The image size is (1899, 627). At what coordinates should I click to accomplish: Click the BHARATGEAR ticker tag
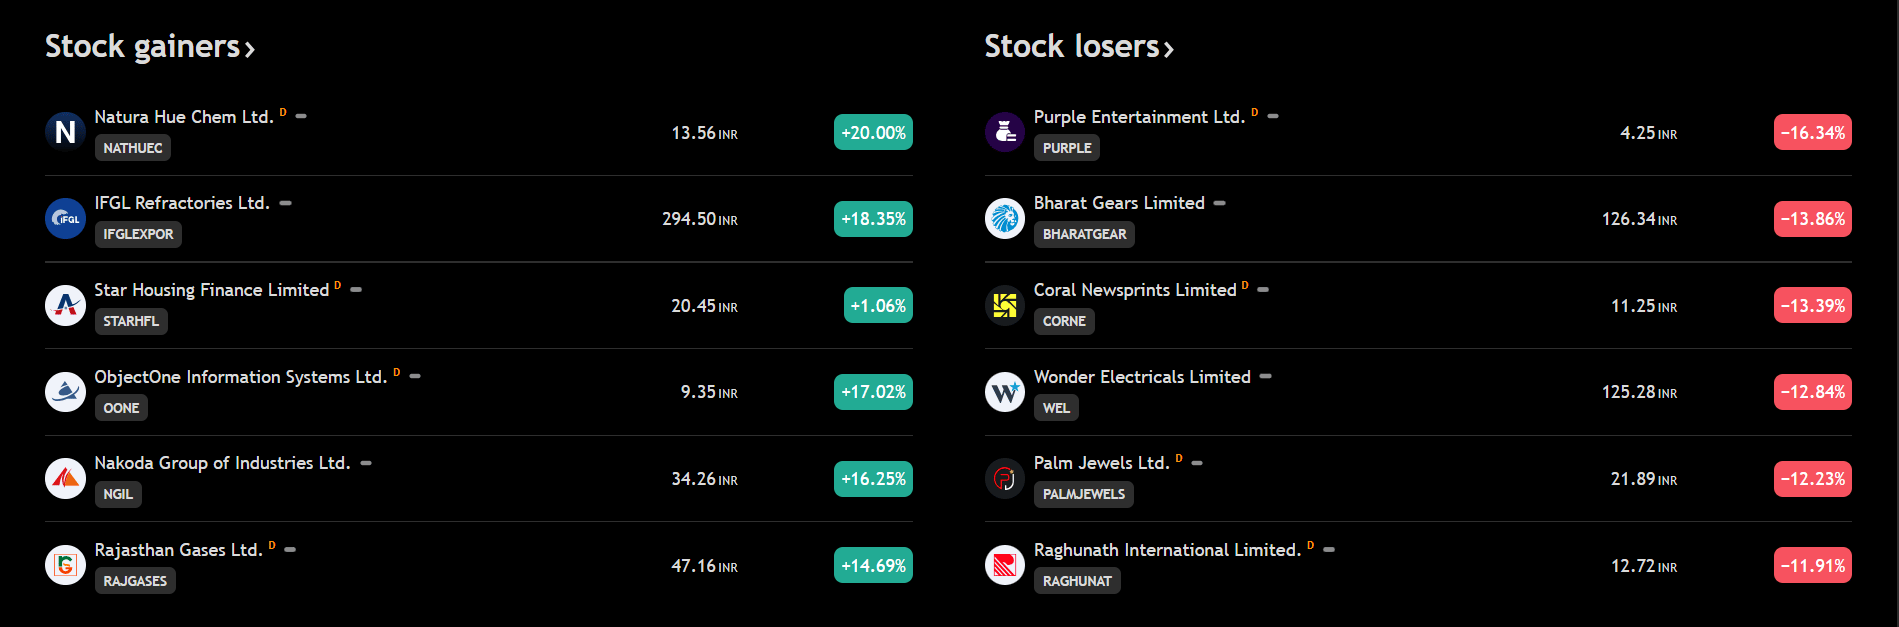coord(1084,234)
